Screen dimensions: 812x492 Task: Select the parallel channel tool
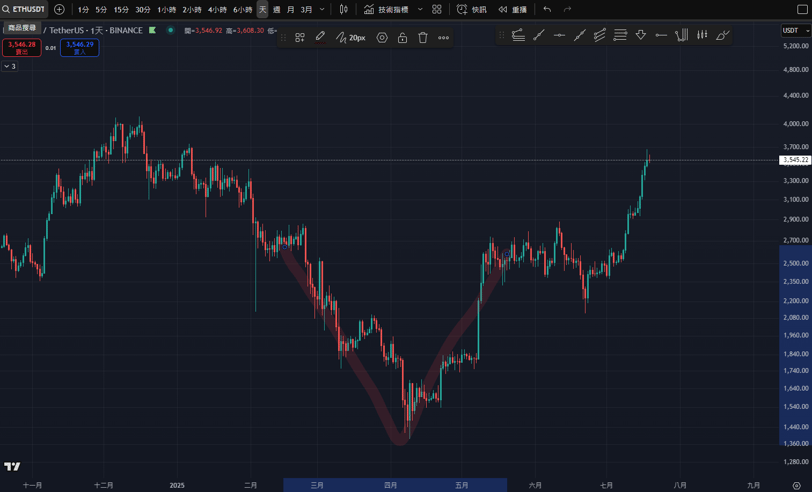(600, 35)
